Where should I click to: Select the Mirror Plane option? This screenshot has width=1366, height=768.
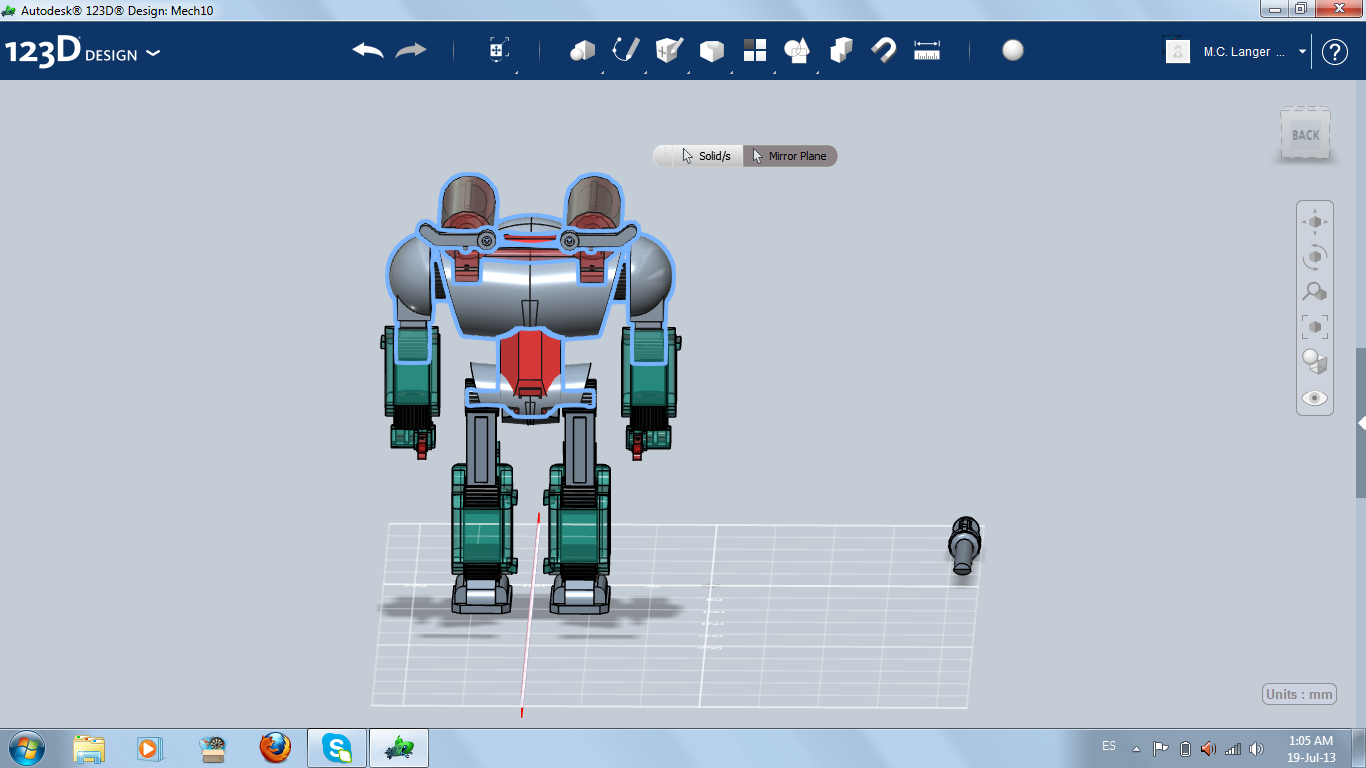pos(790,156)
